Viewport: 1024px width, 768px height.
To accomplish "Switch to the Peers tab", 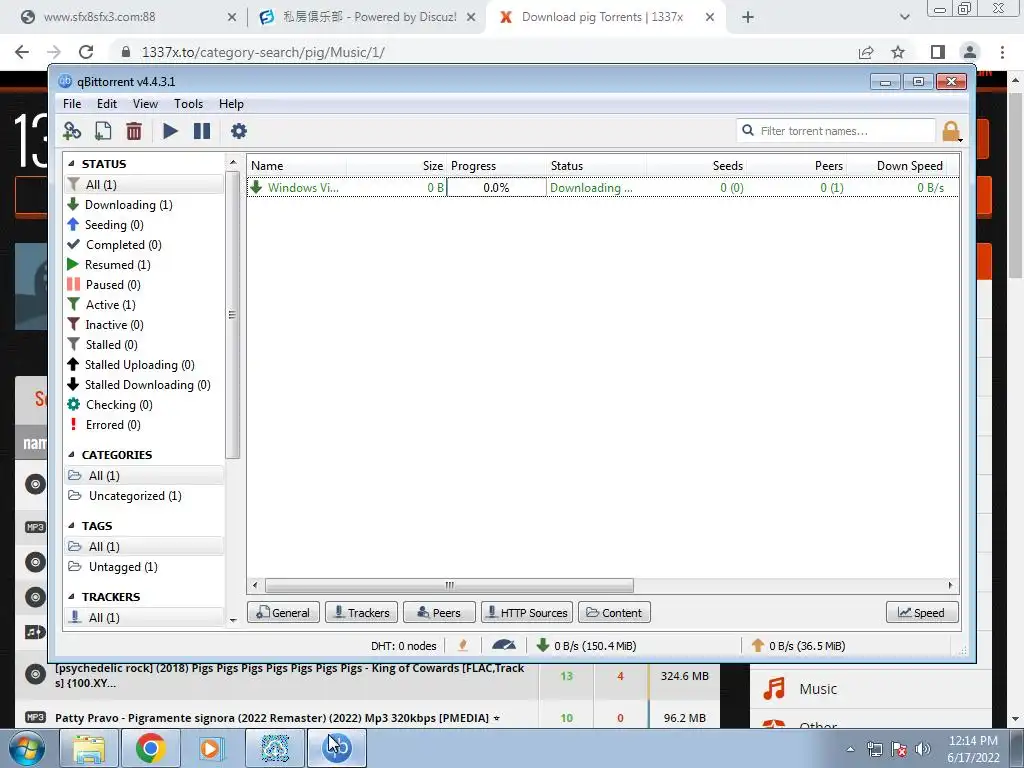I will (x=439, y=613).
